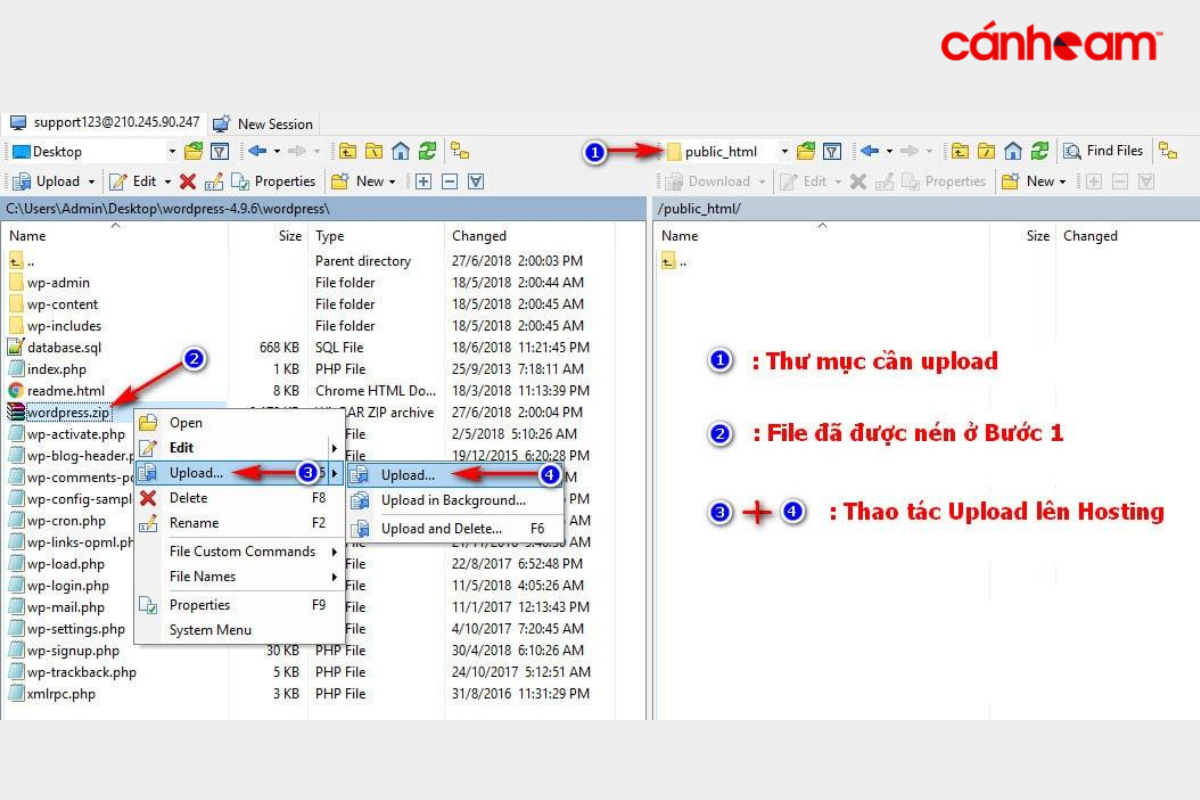Viewport: 1200px width, 800px height.
Task: Click the invert selection icon in the local toolbar
Action: [x=476, y=181]
